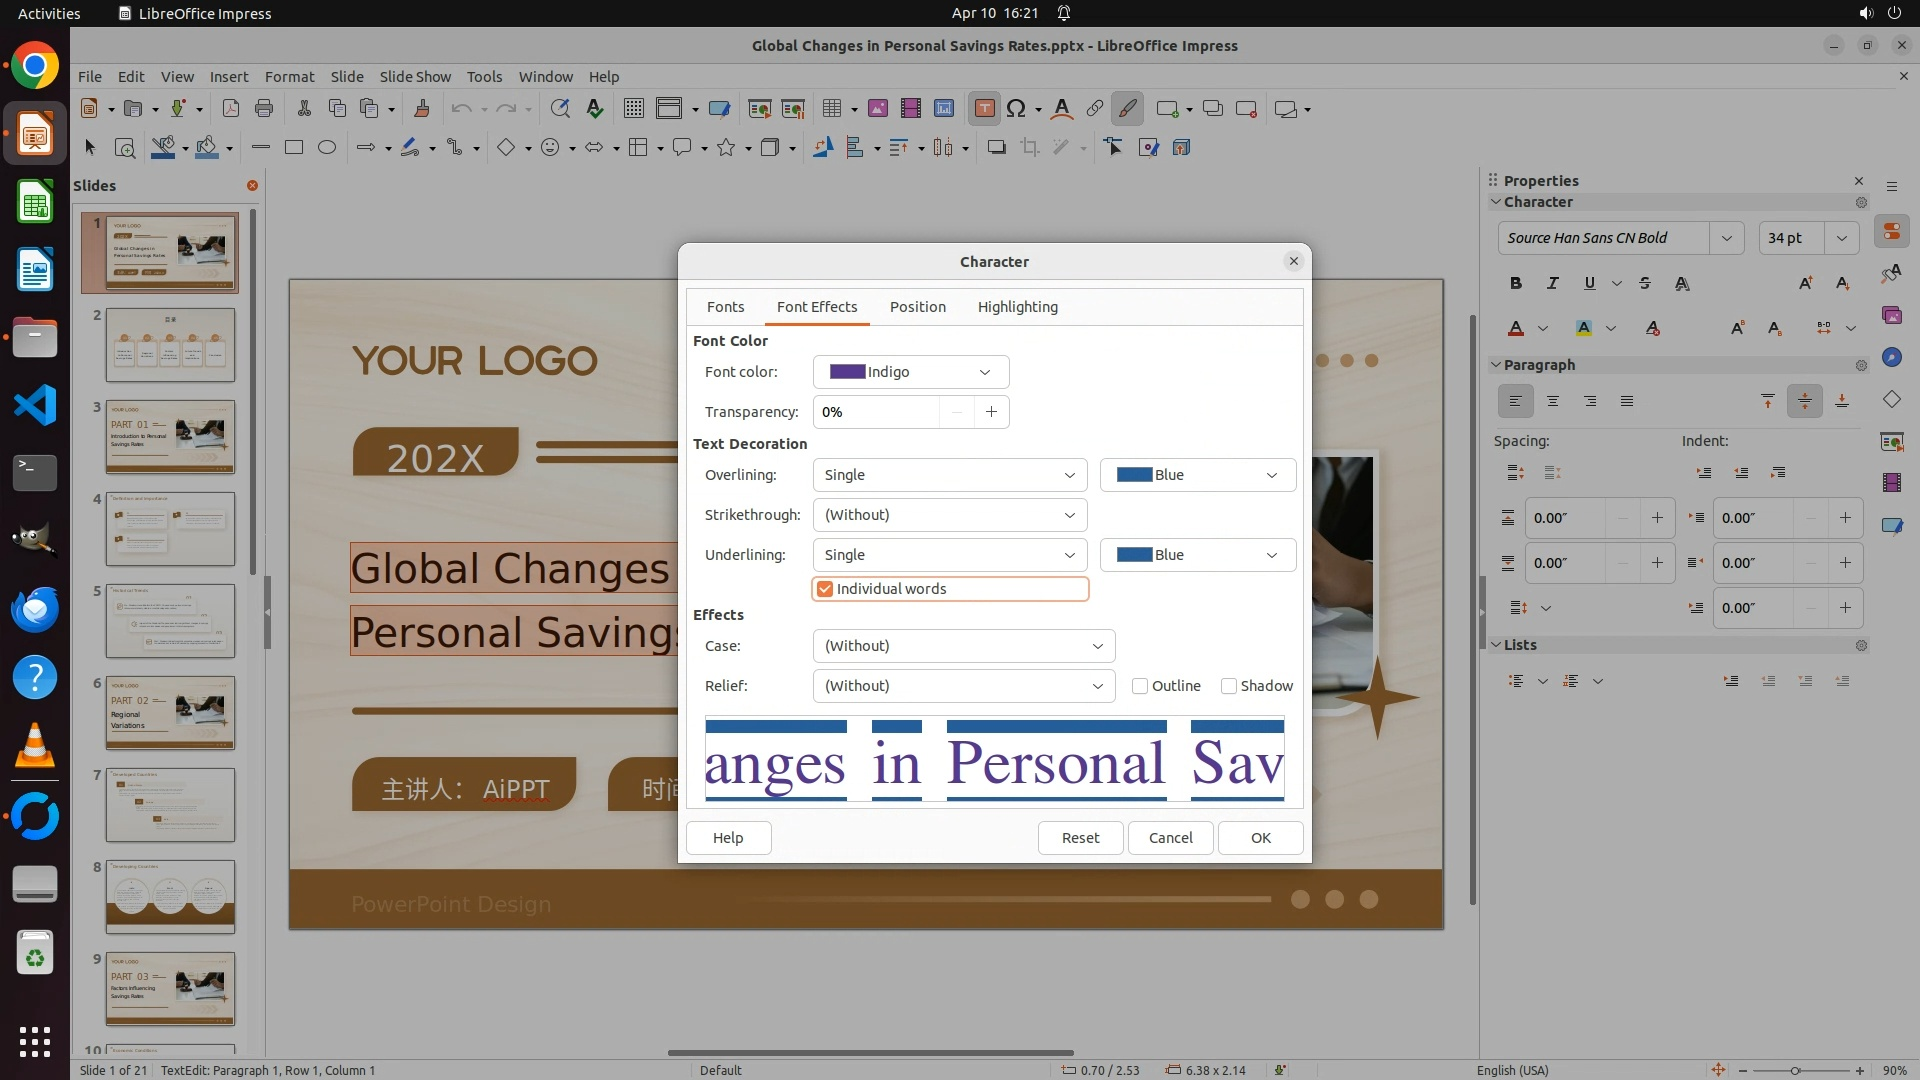Click the Center paragraph alignment icon
Viewport: 1920px width, 1080px height.
point(1553,401)
